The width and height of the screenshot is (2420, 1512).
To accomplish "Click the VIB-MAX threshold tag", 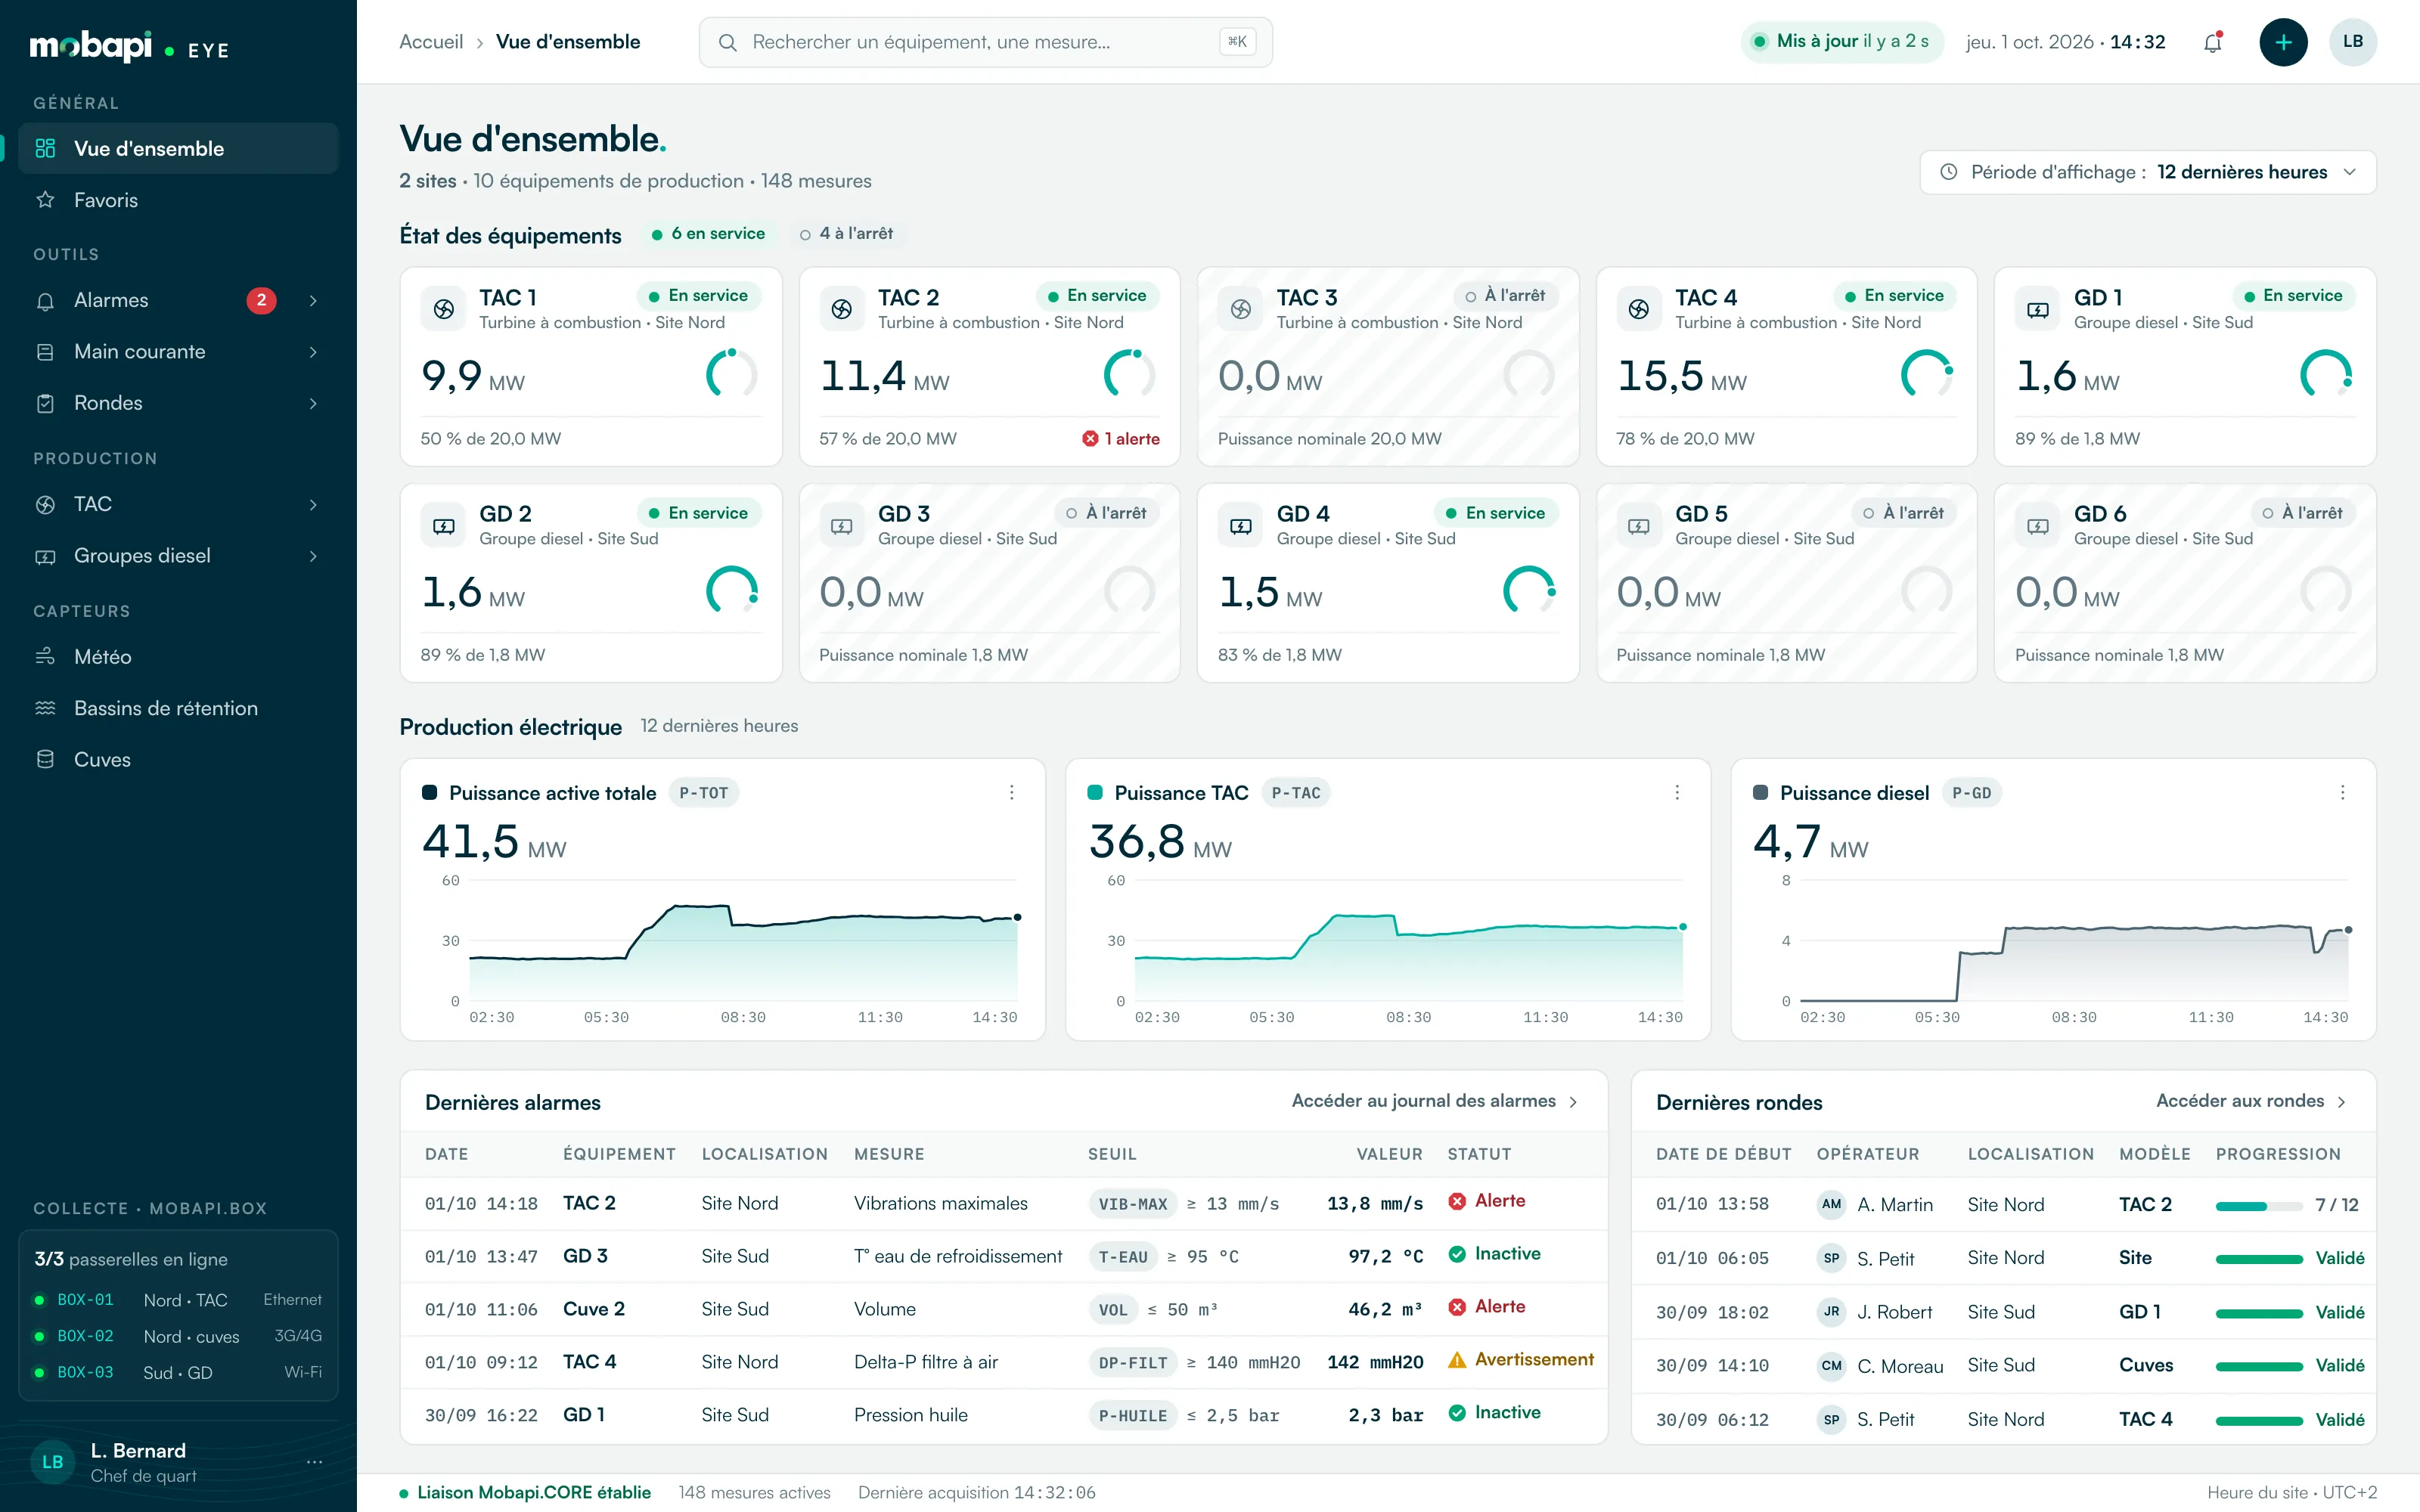I will [1132, 1204].
